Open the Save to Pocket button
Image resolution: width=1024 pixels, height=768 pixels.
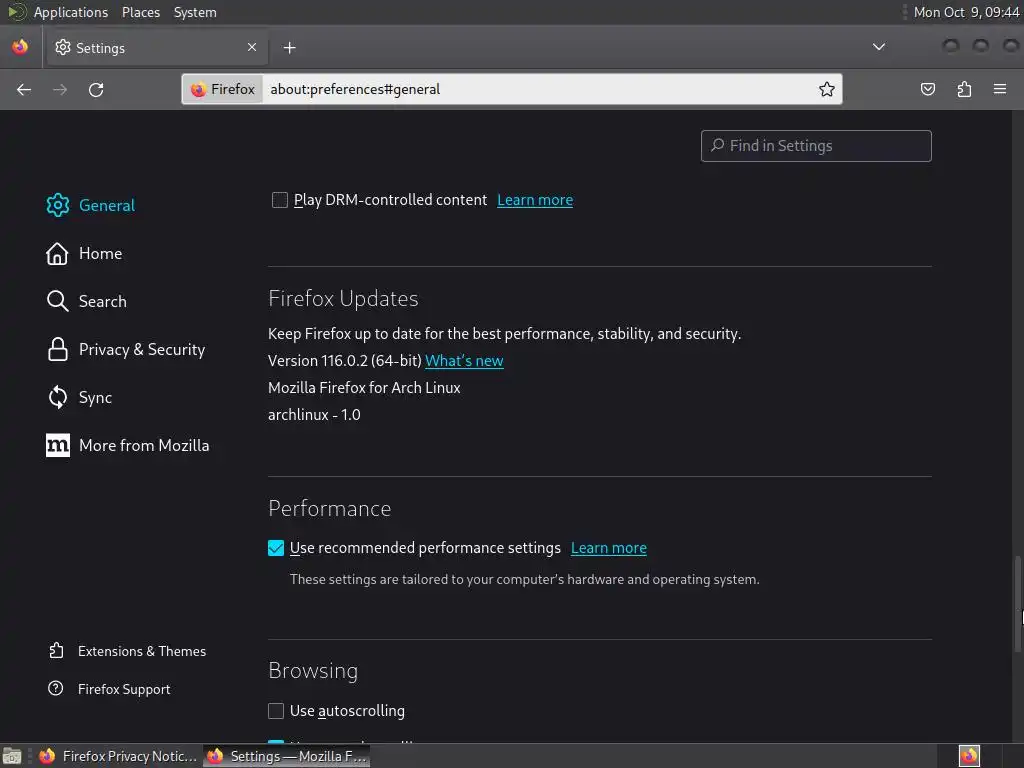[x=927, y=89]
